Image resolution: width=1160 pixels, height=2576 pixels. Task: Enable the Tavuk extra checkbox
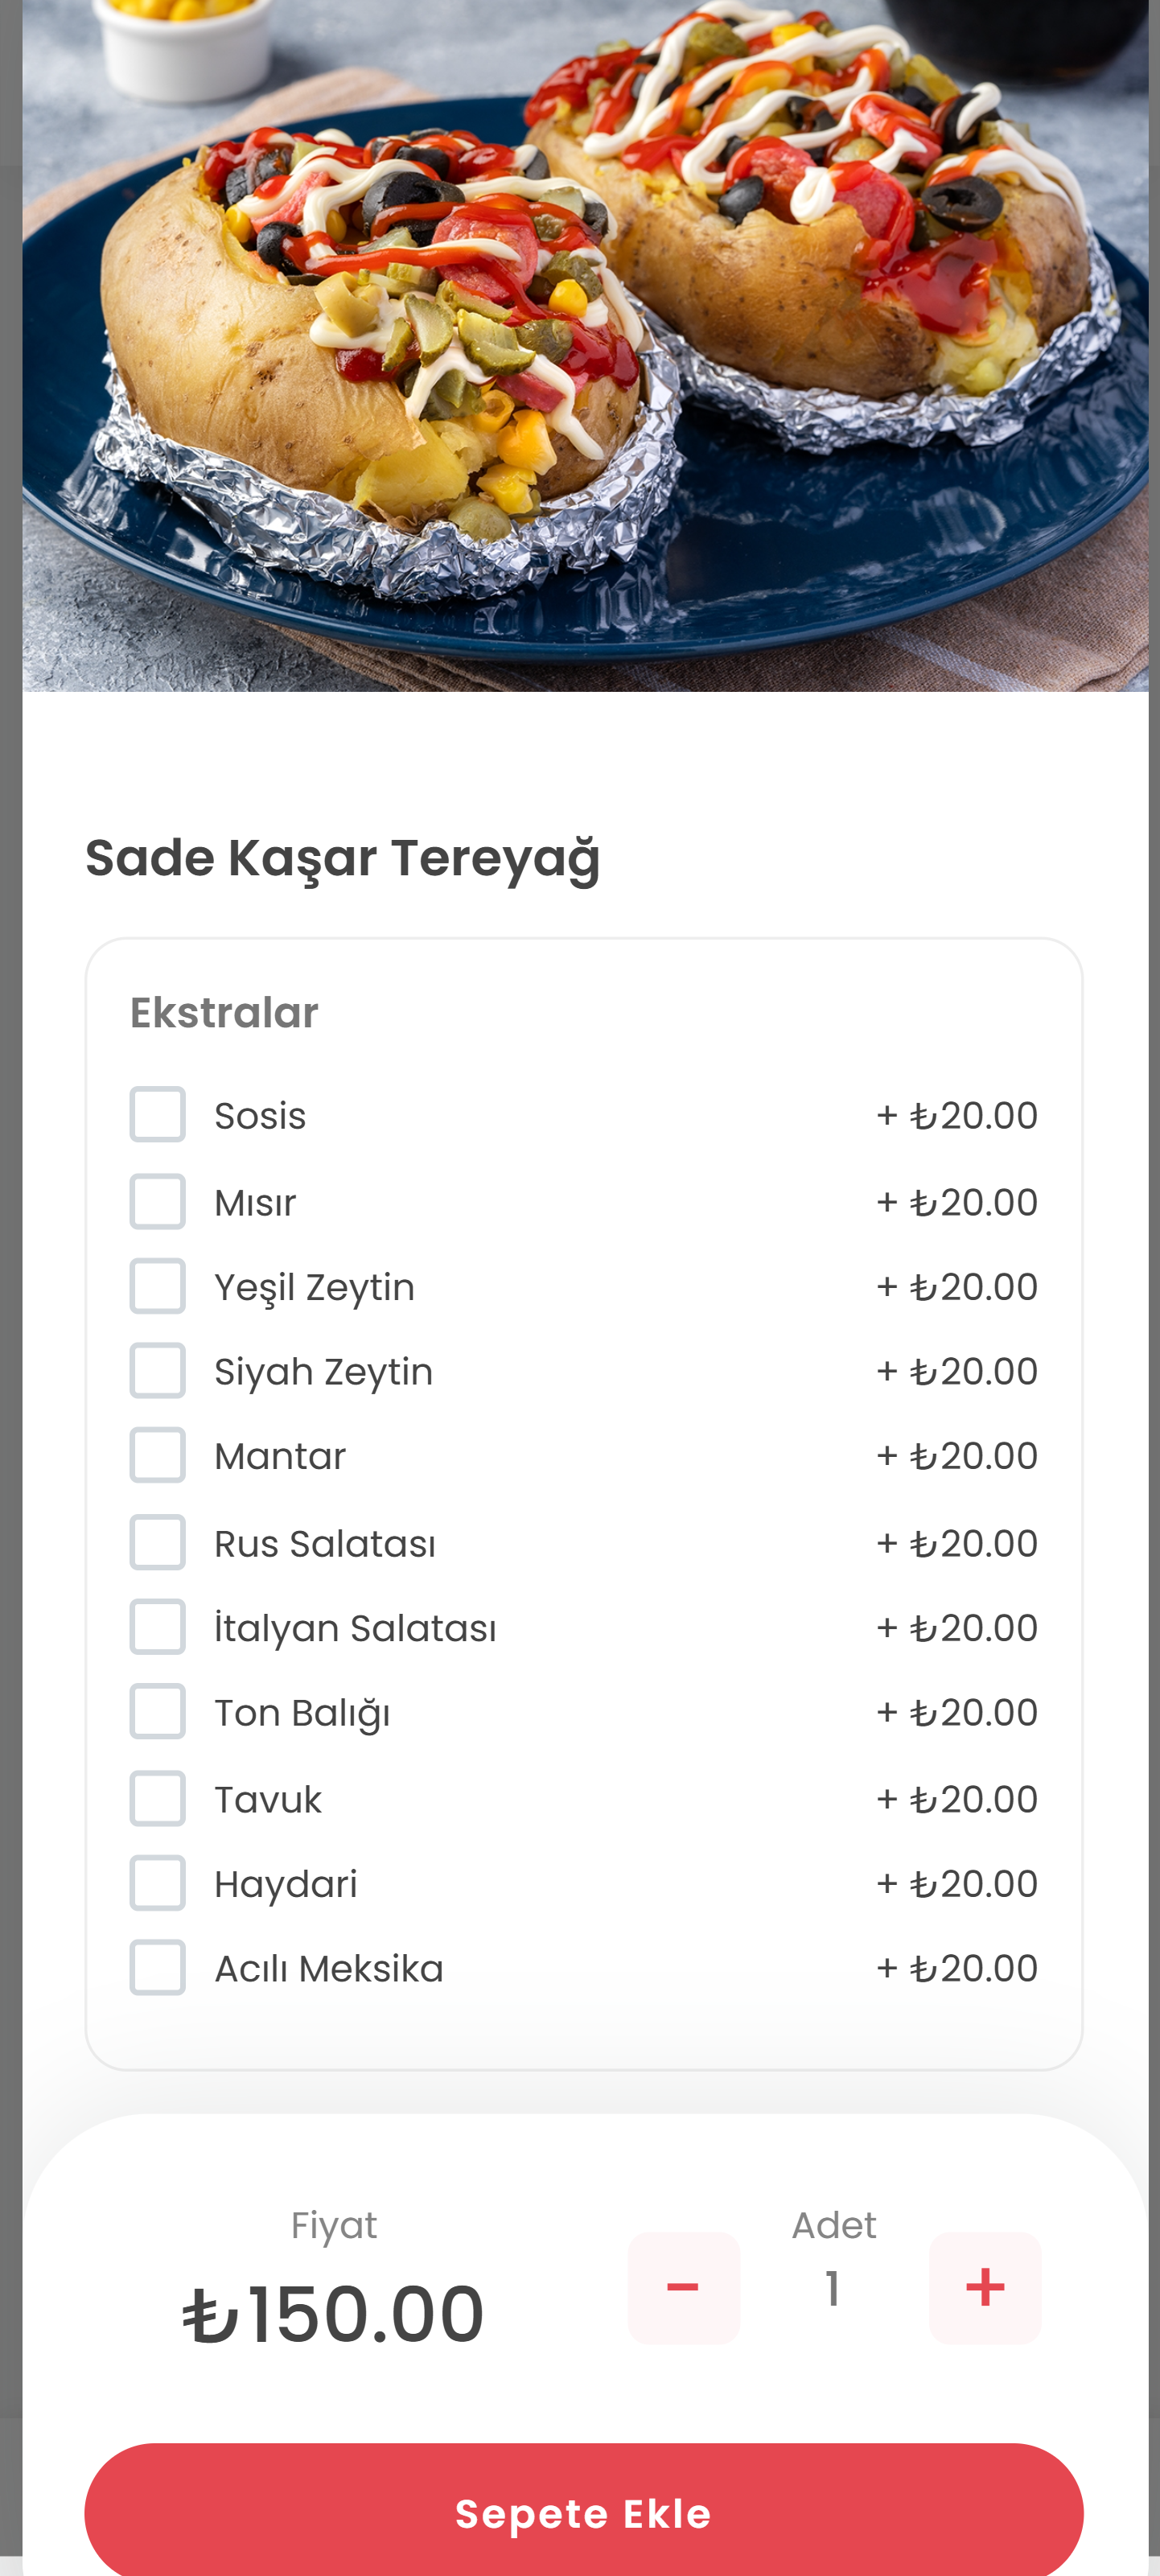(x=157, y=1799)
